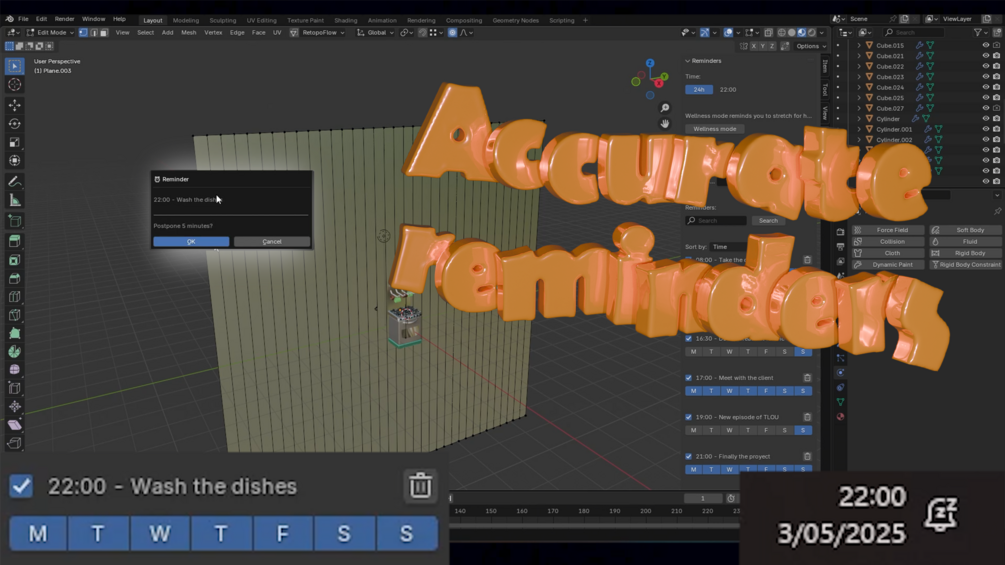Delete the Wash the dishes reminder
This screenshot has width=1005, height=565.
coord(420,486)
